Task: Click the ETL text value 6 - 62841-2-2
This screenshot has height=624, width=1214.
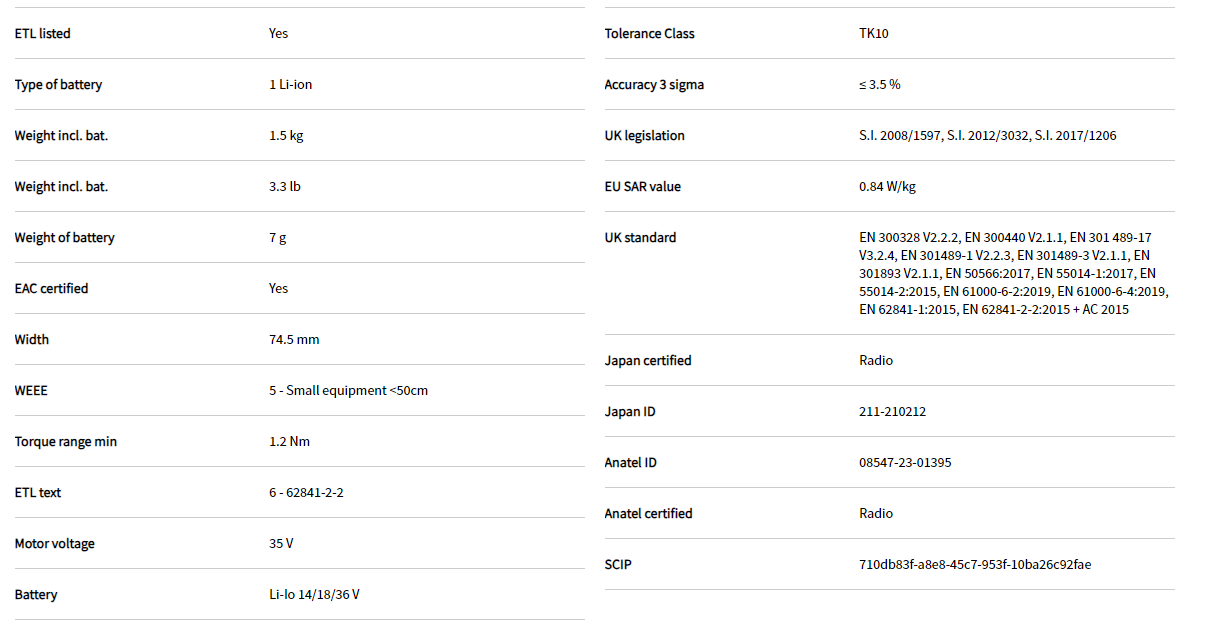Action: (x=306, y=492)
